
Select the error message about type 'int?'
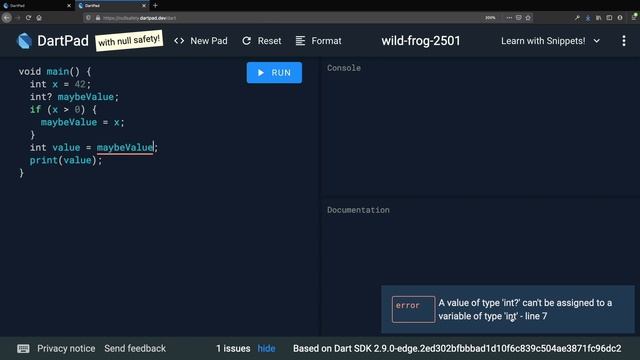point(525,309)
